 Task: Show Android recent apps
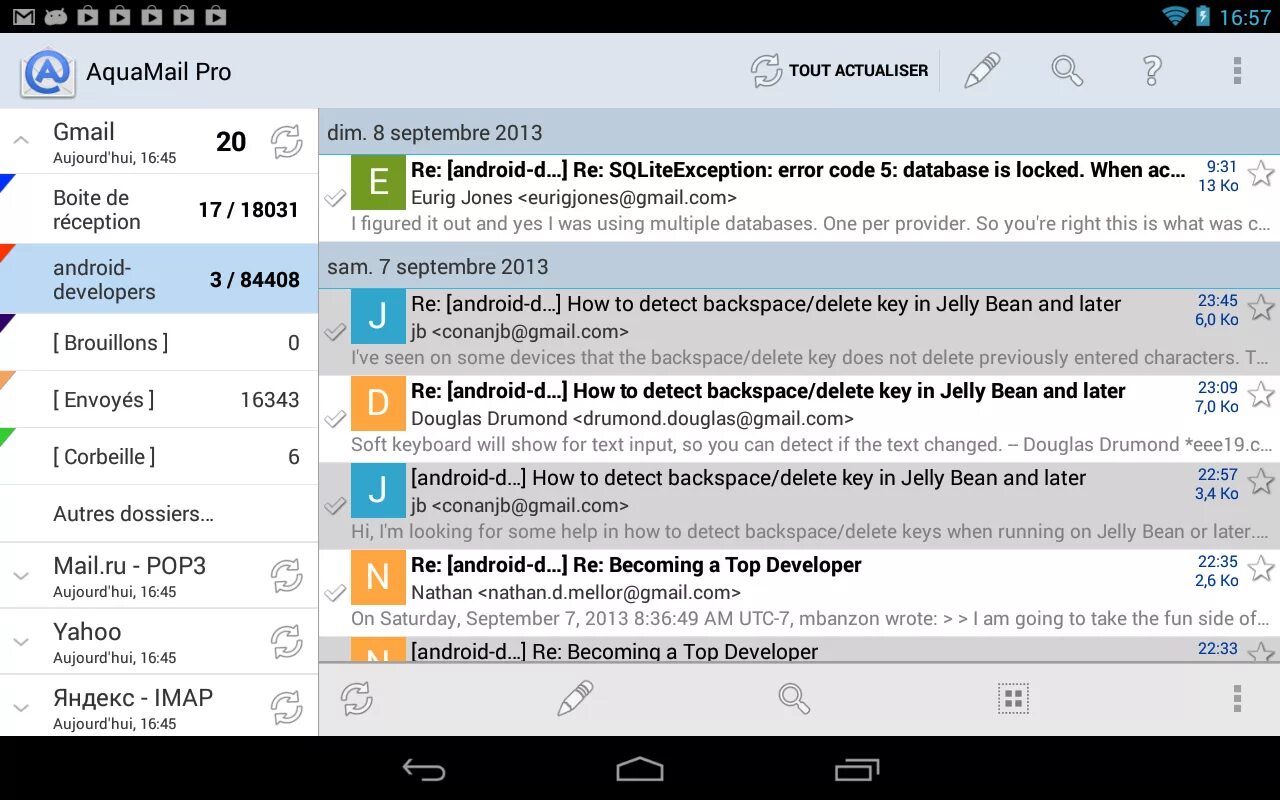(x=857, y=769)
